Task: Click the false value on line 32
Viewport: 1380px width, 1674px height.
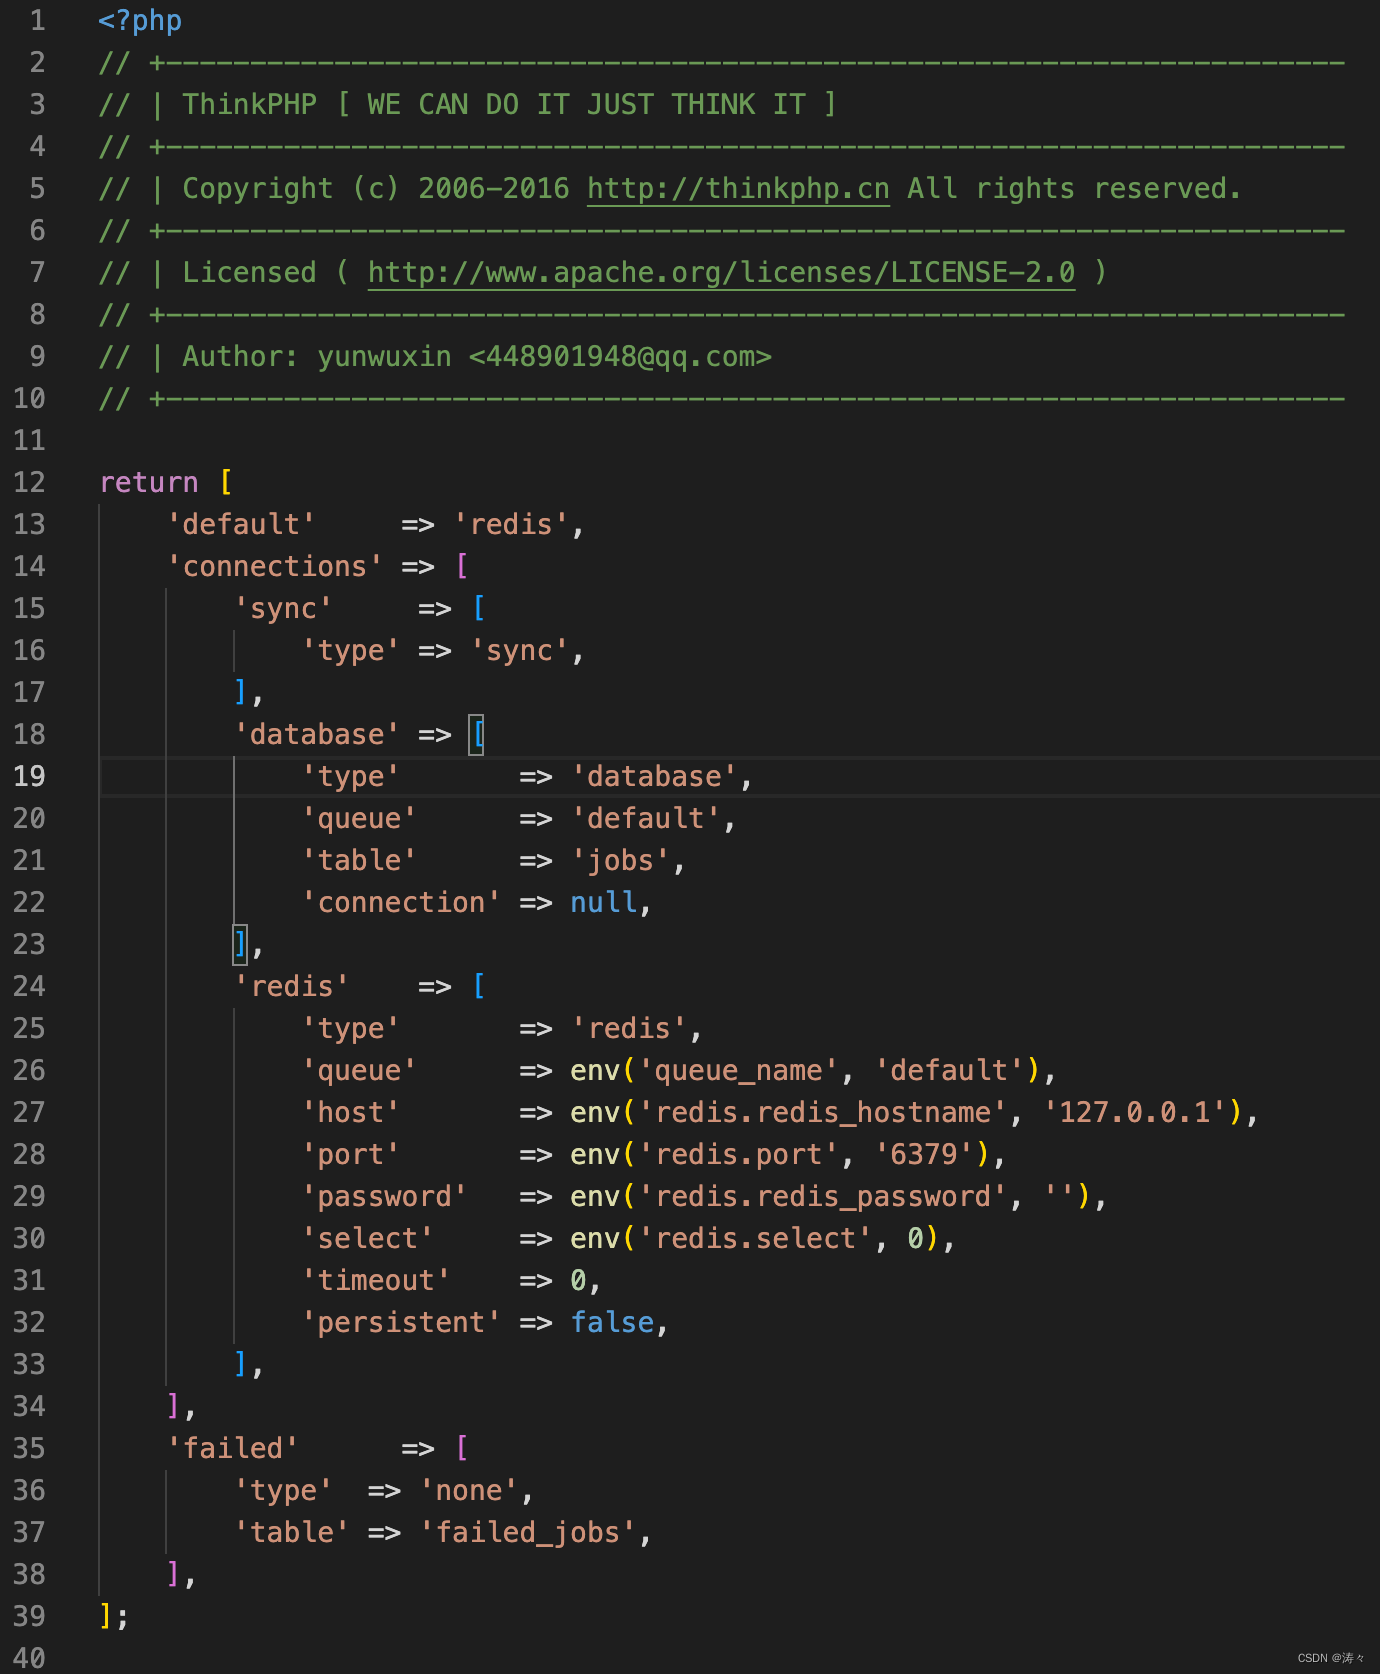Action: click(612, 1323)
